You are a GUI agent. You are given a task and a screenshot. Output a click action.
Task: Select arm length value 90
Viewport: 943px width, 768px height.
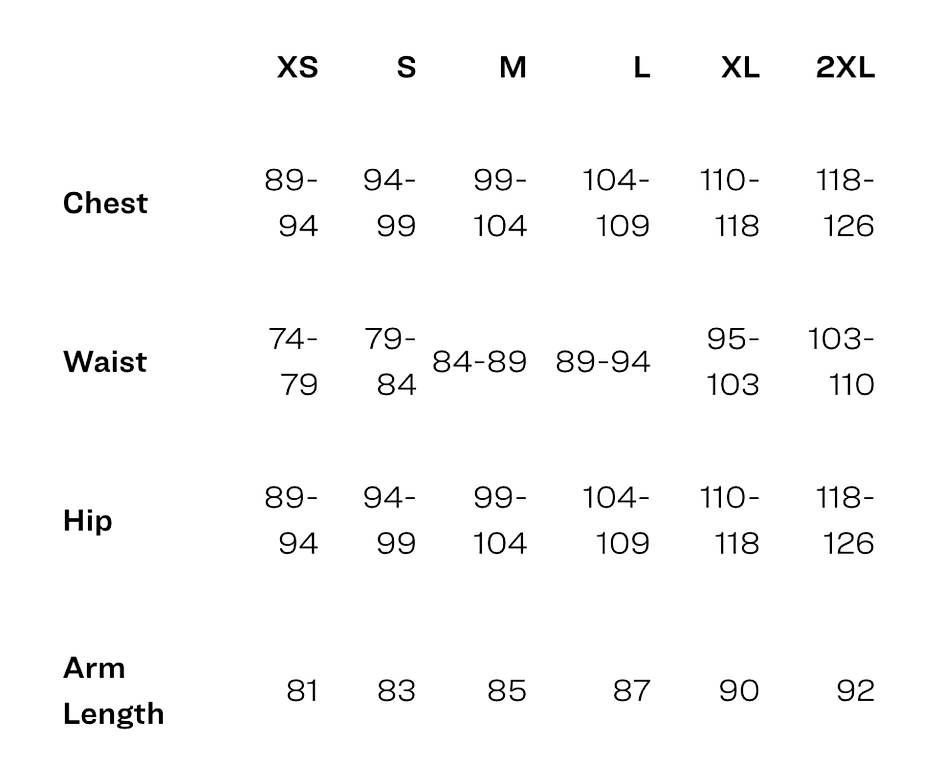click(739, 691)
